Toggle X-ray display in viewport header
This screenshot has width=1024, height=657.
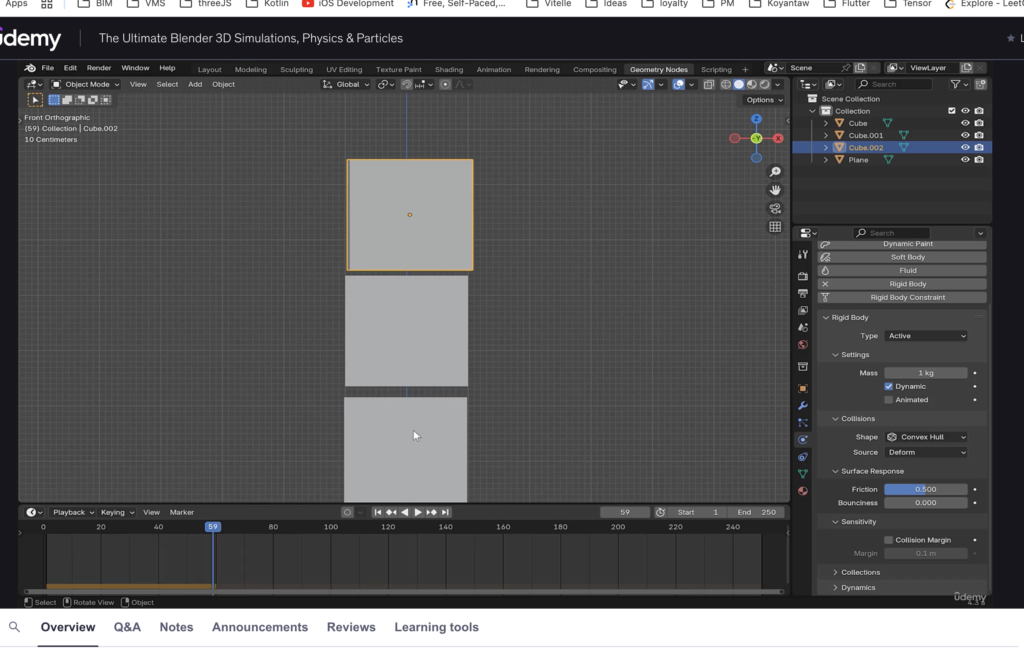[709, 85]
